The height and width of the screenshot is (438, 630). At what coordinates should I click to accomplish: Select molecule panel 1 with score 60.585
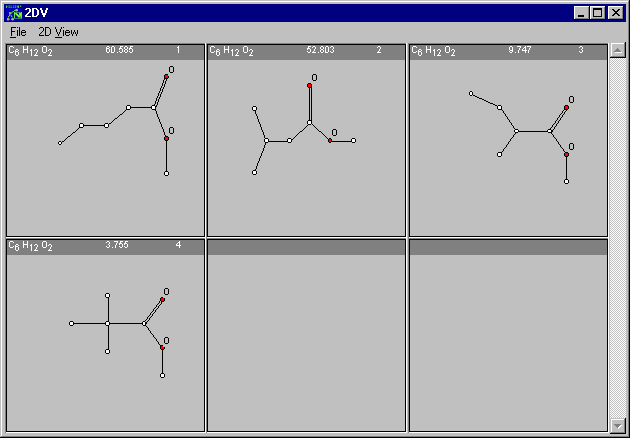tap(106, 140)
